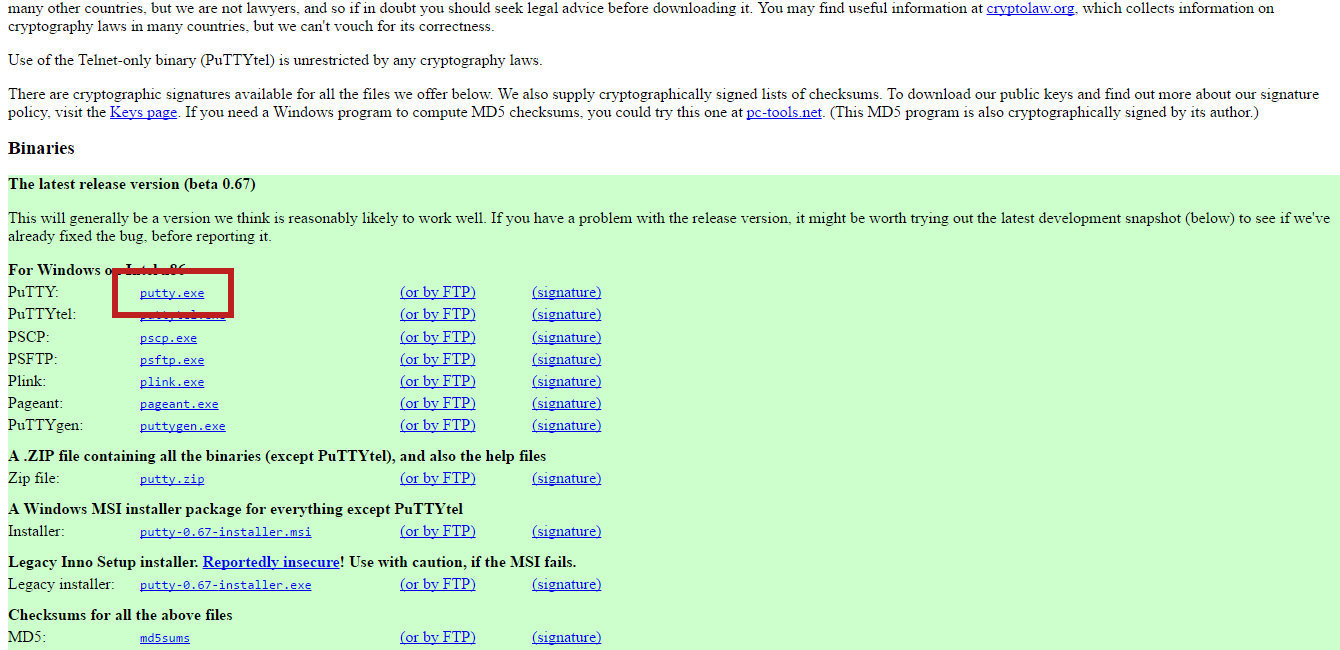Open the signature for PSCP
Image resolution: width=1340 pixels, height=650 pixels.
567,337
